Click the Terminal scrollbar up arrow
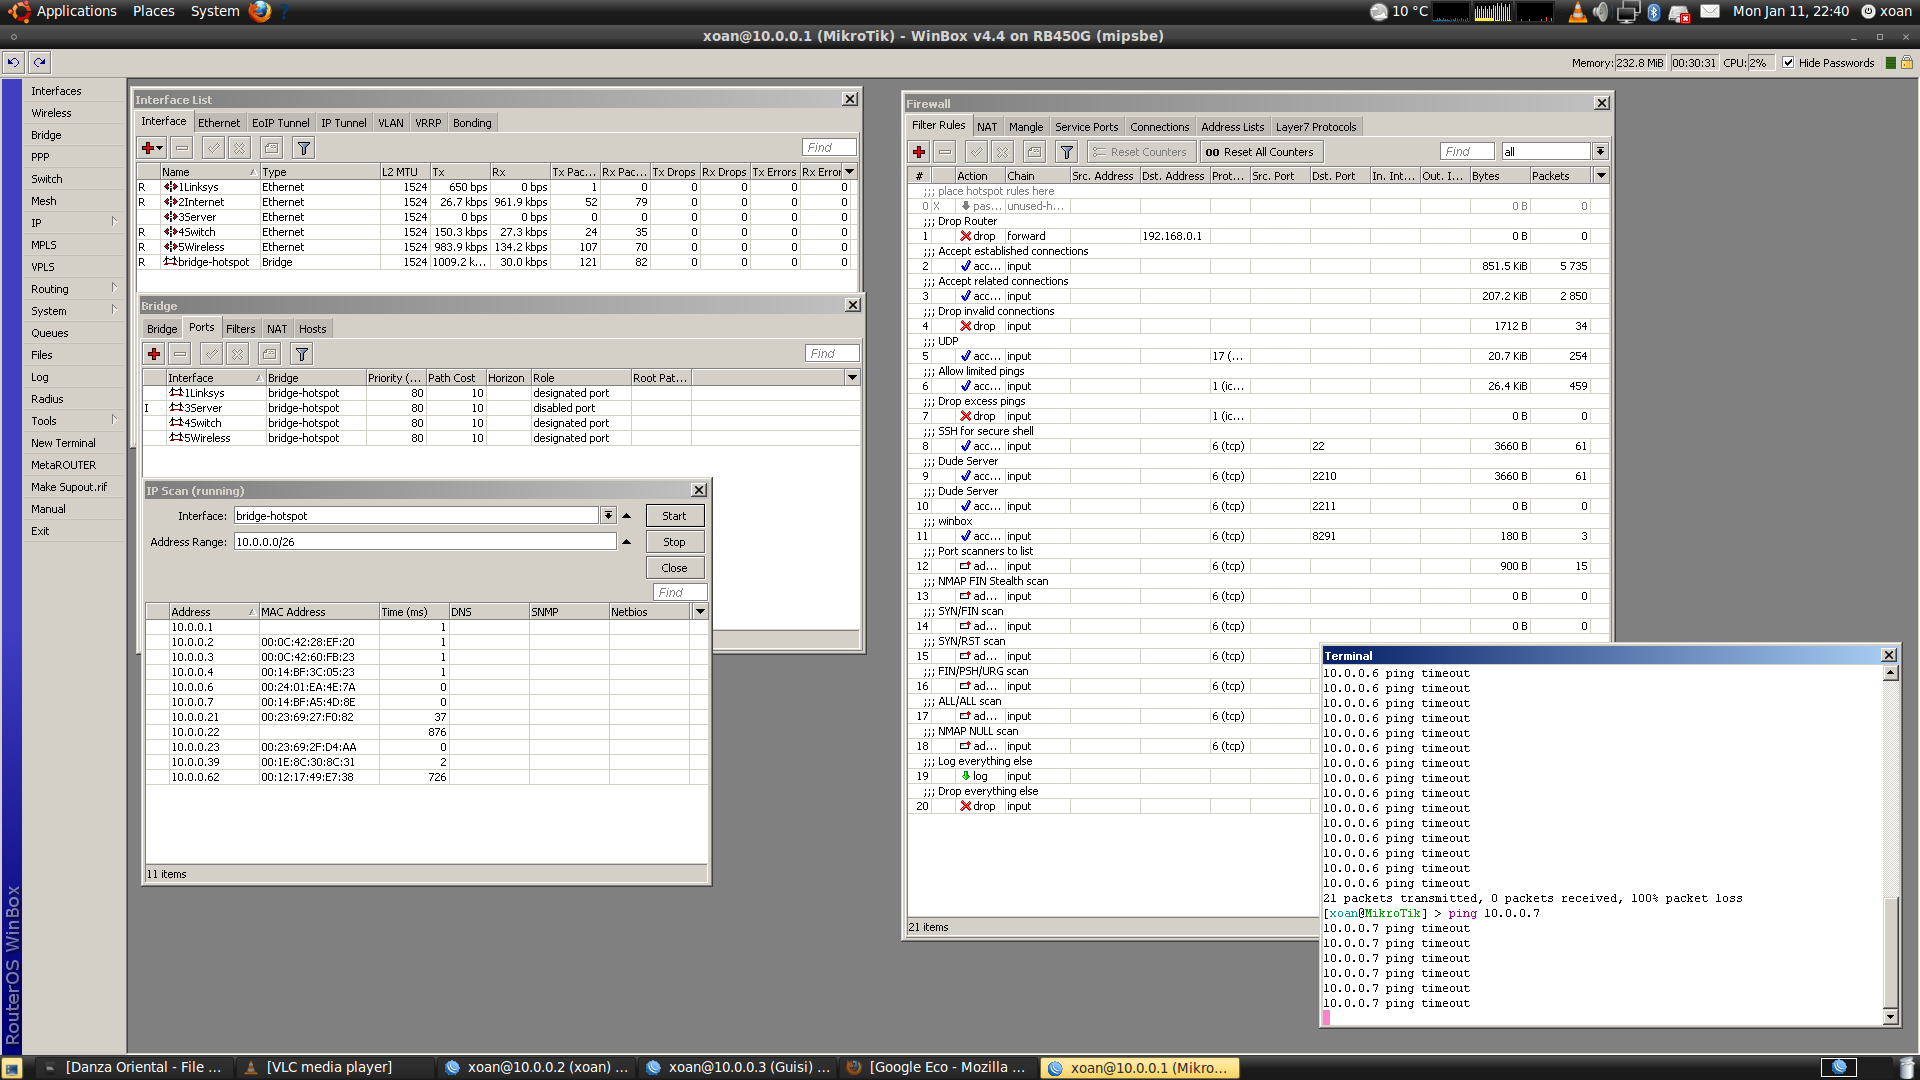Image resolution: width=1920 pixels, height=1080 pixels. (x=1891, y=673)
